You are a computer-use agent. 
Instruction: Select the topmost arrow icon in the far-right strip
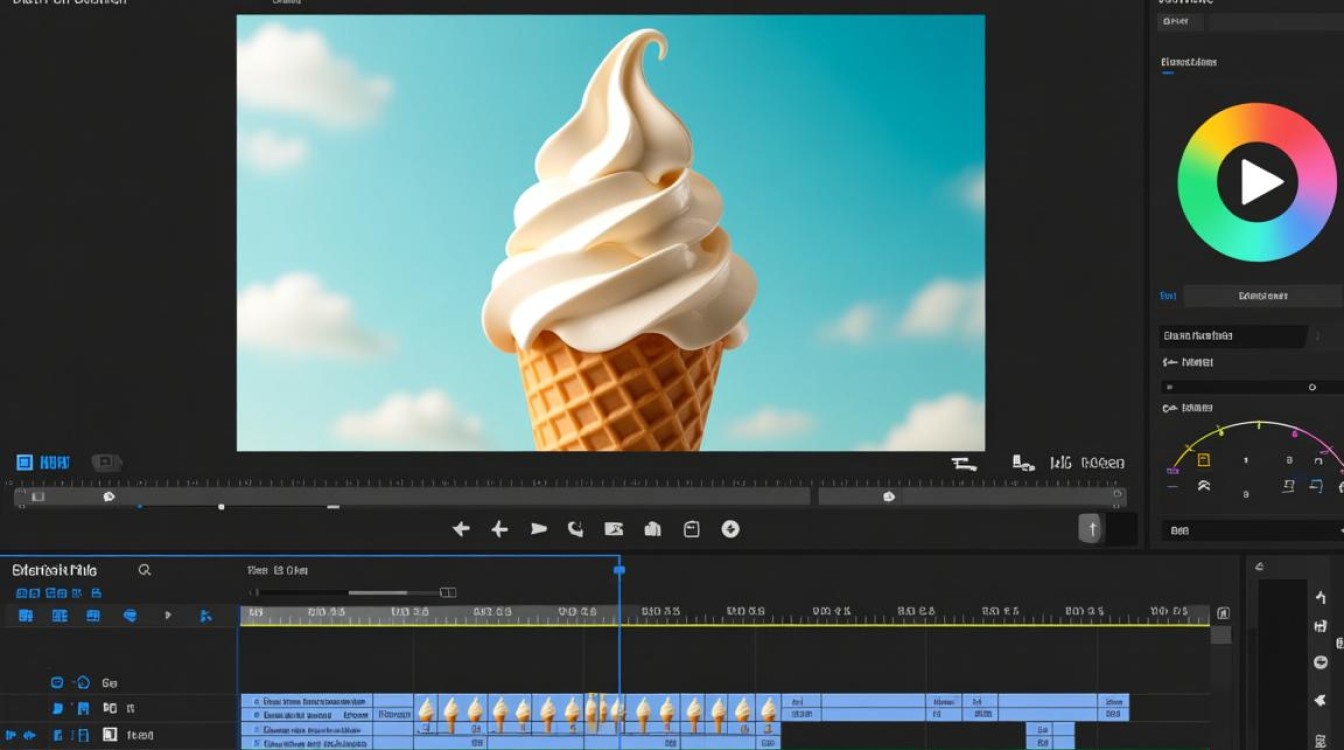(x=1320, y=598)
